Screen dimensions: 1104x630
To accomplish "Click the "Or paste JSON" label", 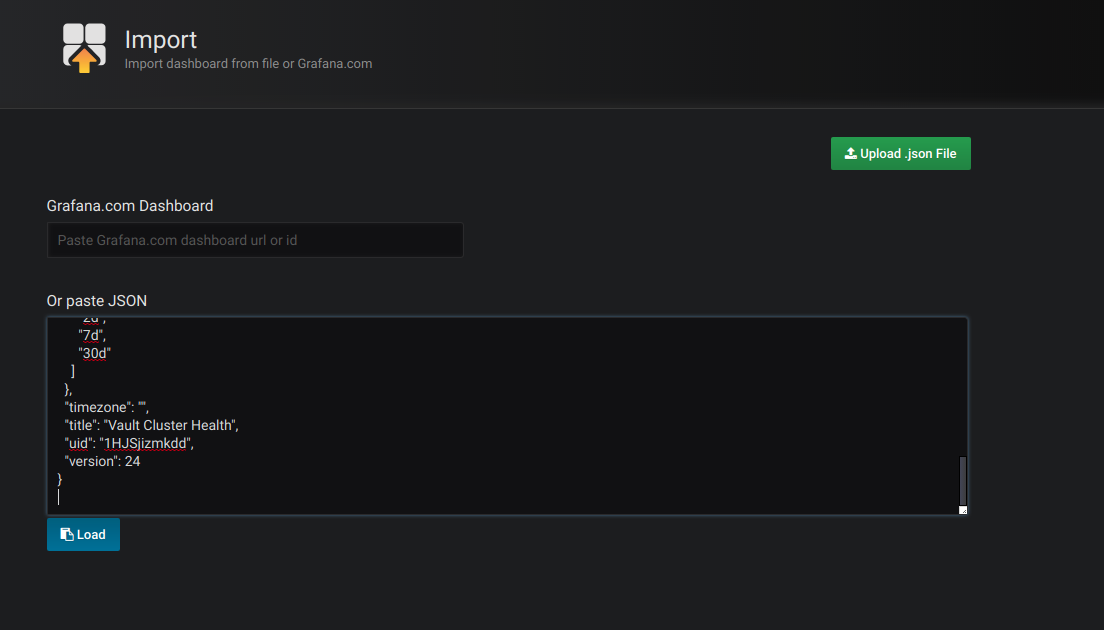I will 96,300.
